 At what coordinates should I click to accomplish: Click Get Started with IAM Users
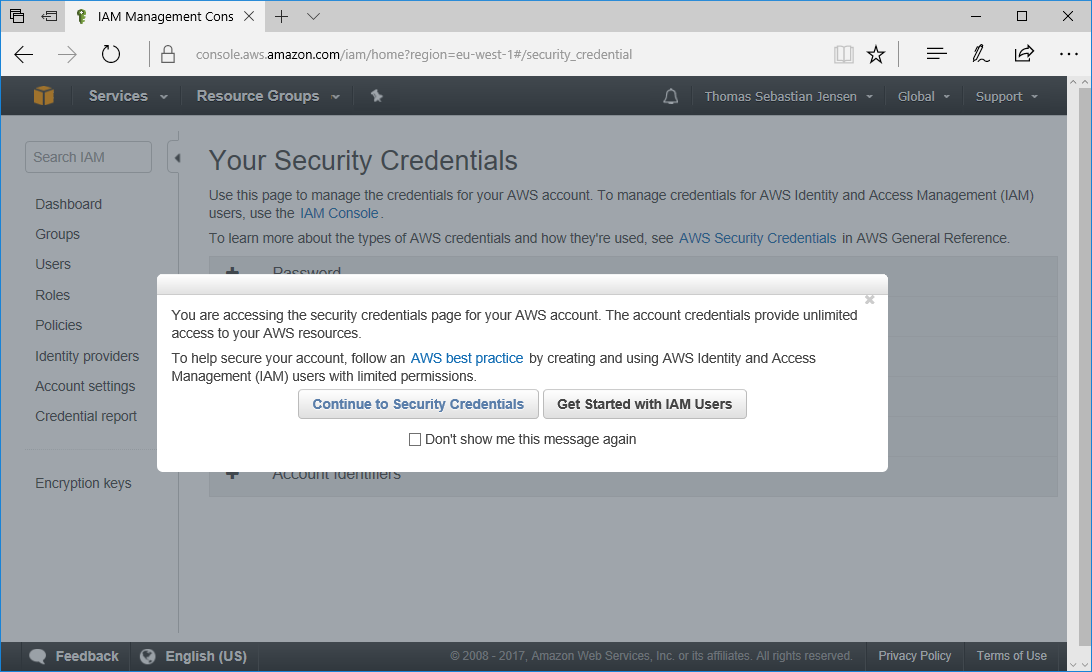point(644,404)
